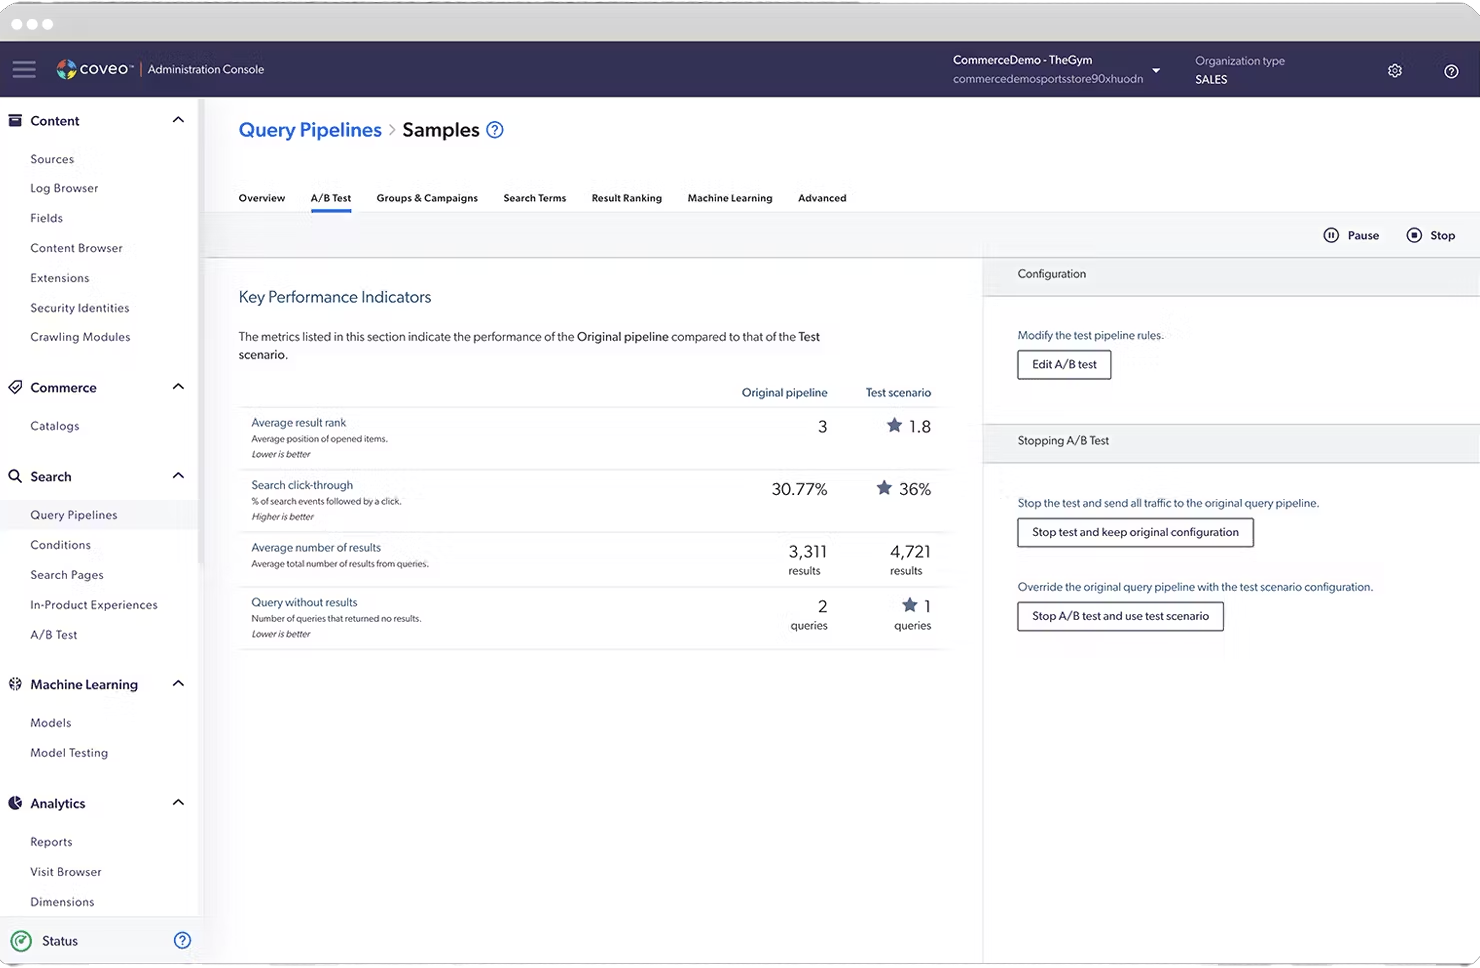
Task: Open Catalogs under Commerce
Action: tap(55, 426)
